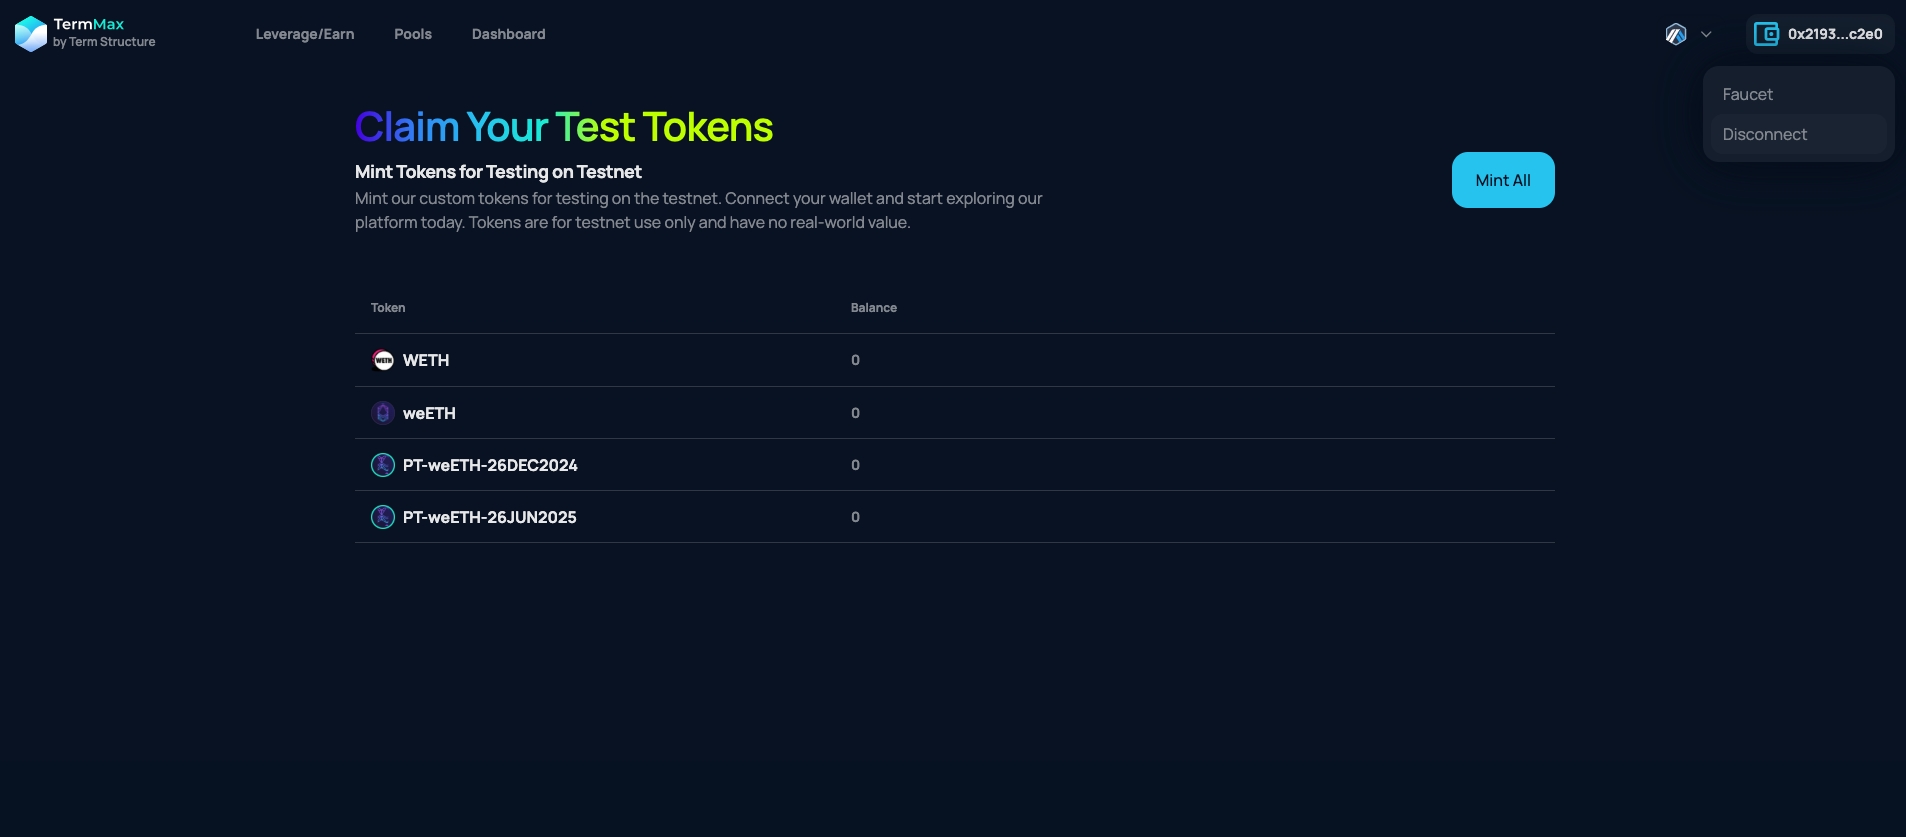Select the PT-weETH-26JUN2025 row label

point(489,517)
